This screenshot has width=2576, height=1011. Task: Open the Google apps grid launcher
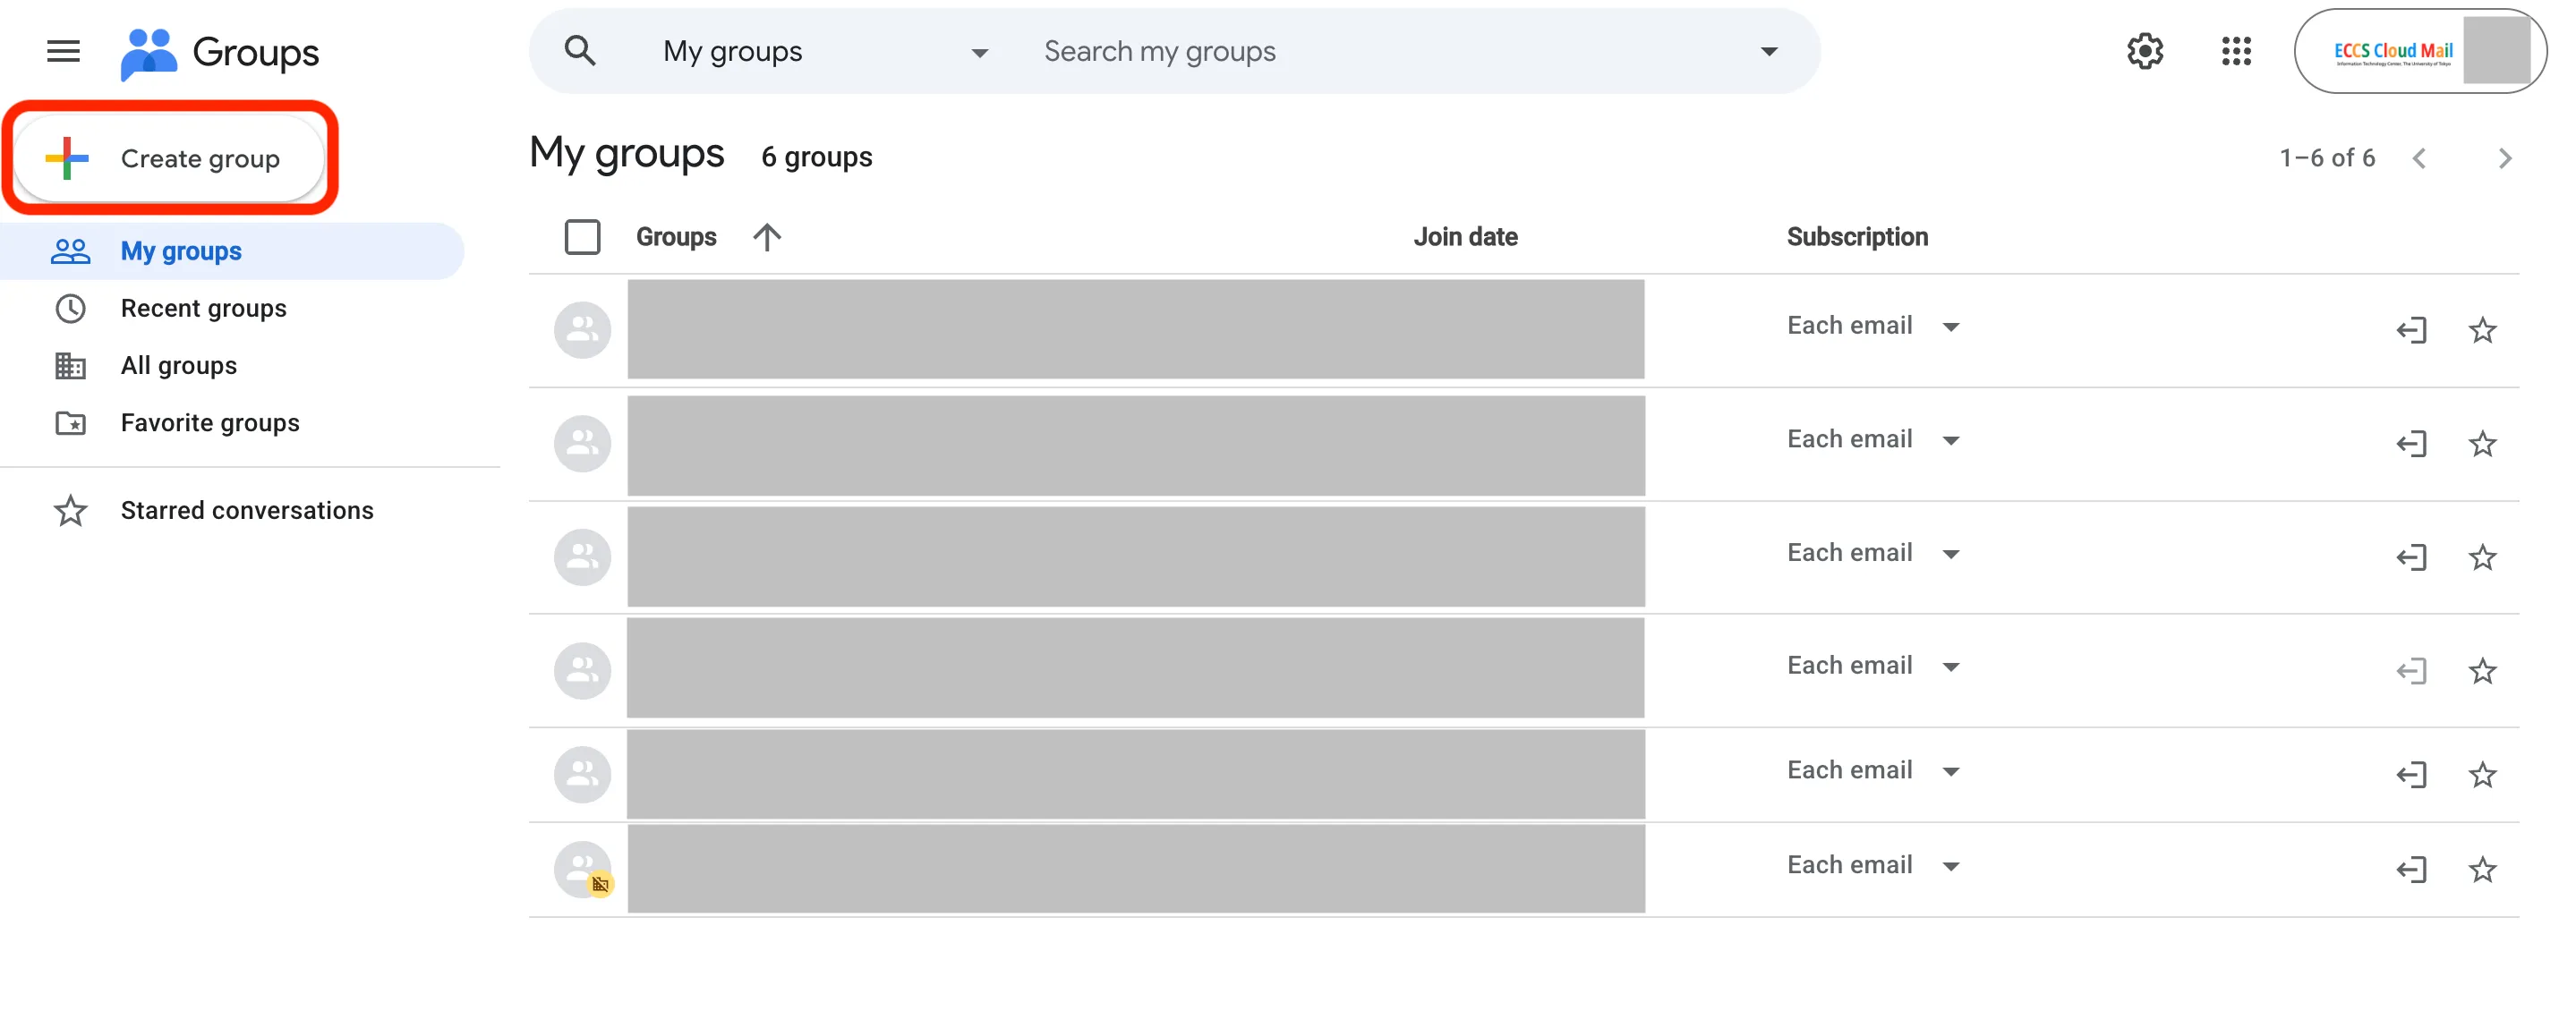[x=2235, y=51]
